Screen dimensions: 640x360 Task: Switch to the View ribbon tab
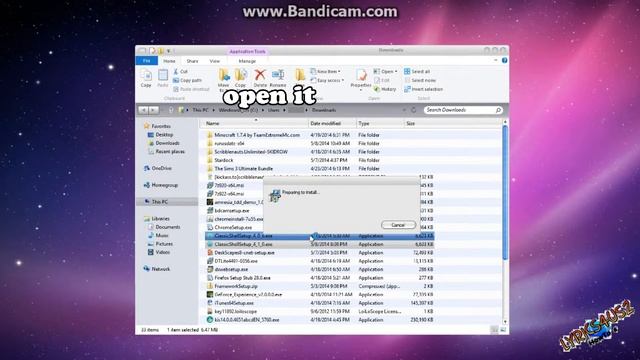215,61
